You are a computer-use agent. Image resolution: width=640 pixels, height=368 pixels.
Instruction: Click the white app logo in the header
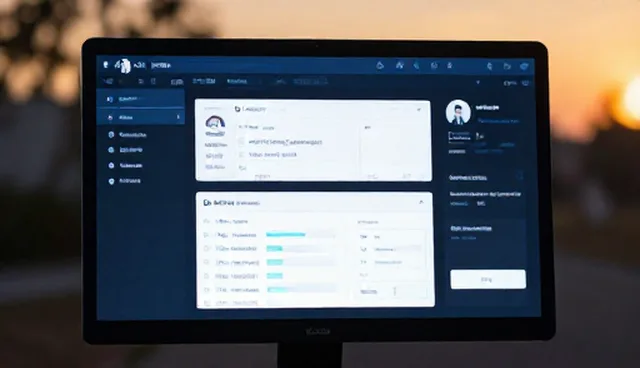click(x=122, y=65)
